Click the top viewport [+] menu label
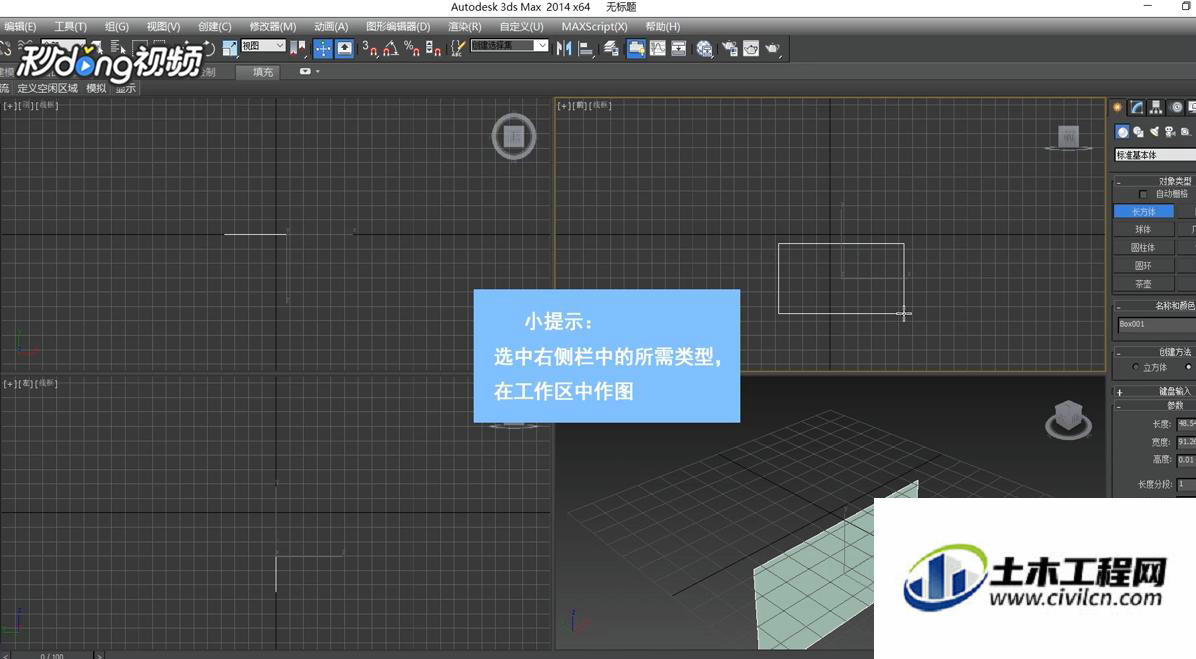The image size is (1196, 659). click(x=9, y=106)
